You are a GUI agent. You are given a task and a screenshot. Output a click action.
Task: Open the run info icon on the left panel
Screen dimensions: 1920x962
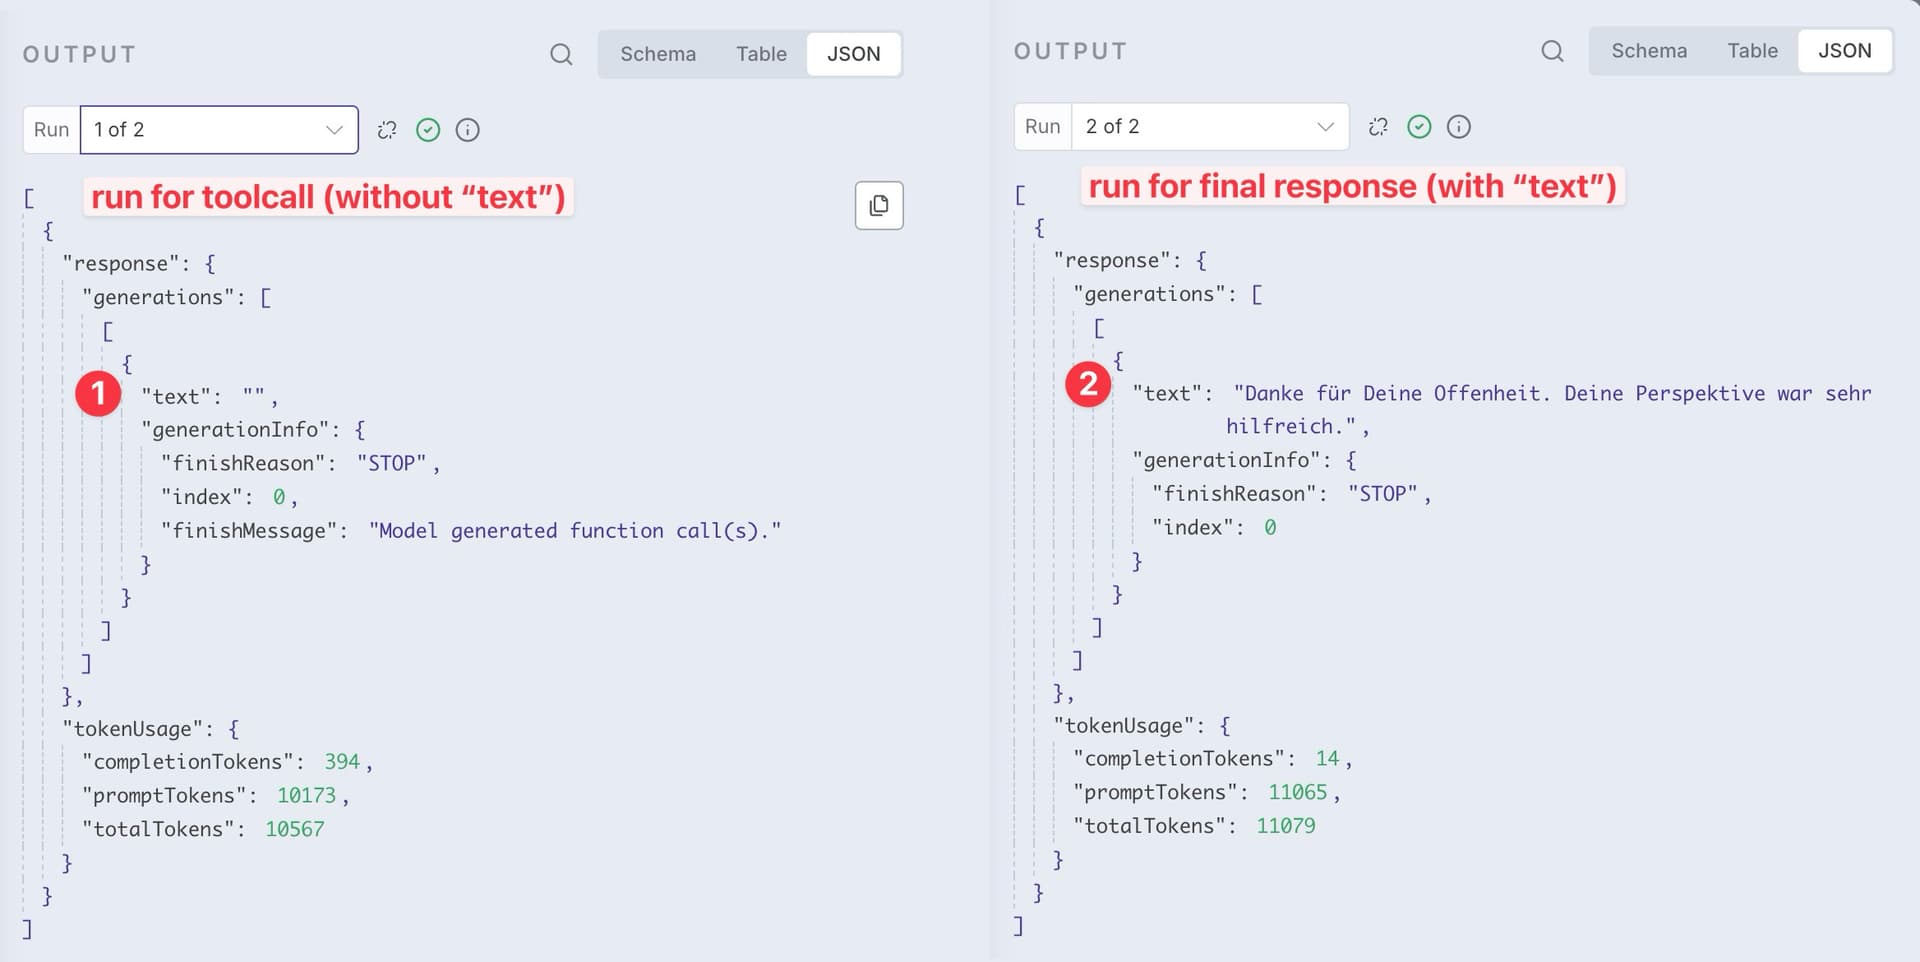tap(467, 129)
